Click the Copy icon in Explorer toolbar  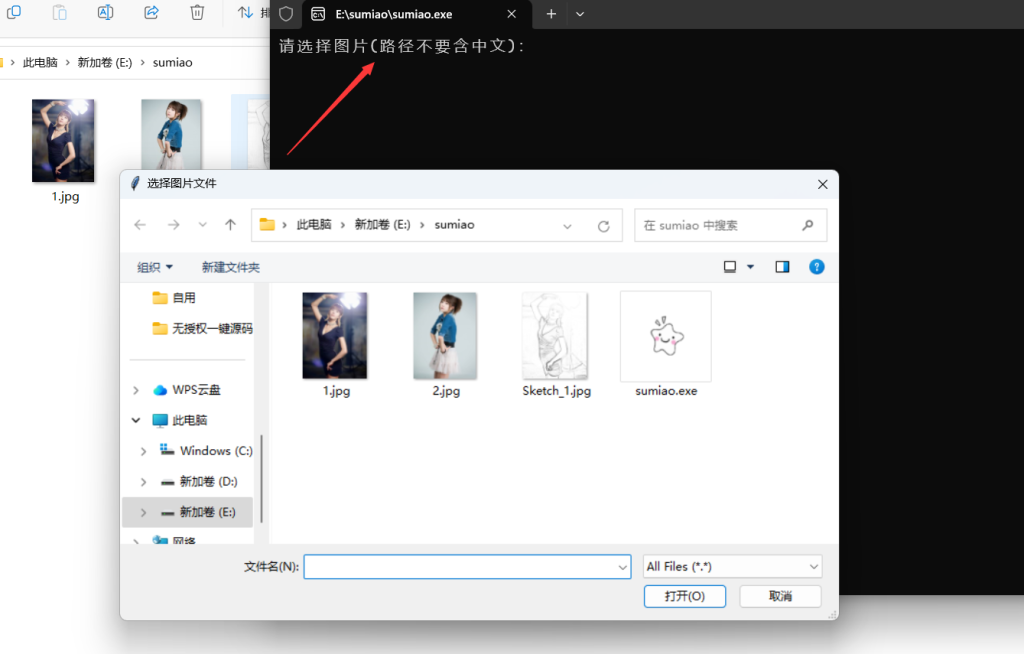pos(14,14)
